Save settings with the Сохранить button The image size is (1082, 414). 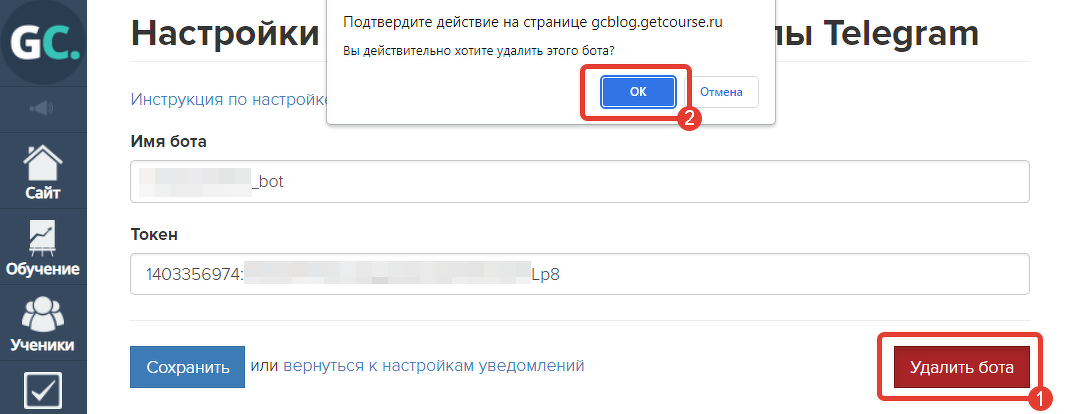(x=188, y=366)
